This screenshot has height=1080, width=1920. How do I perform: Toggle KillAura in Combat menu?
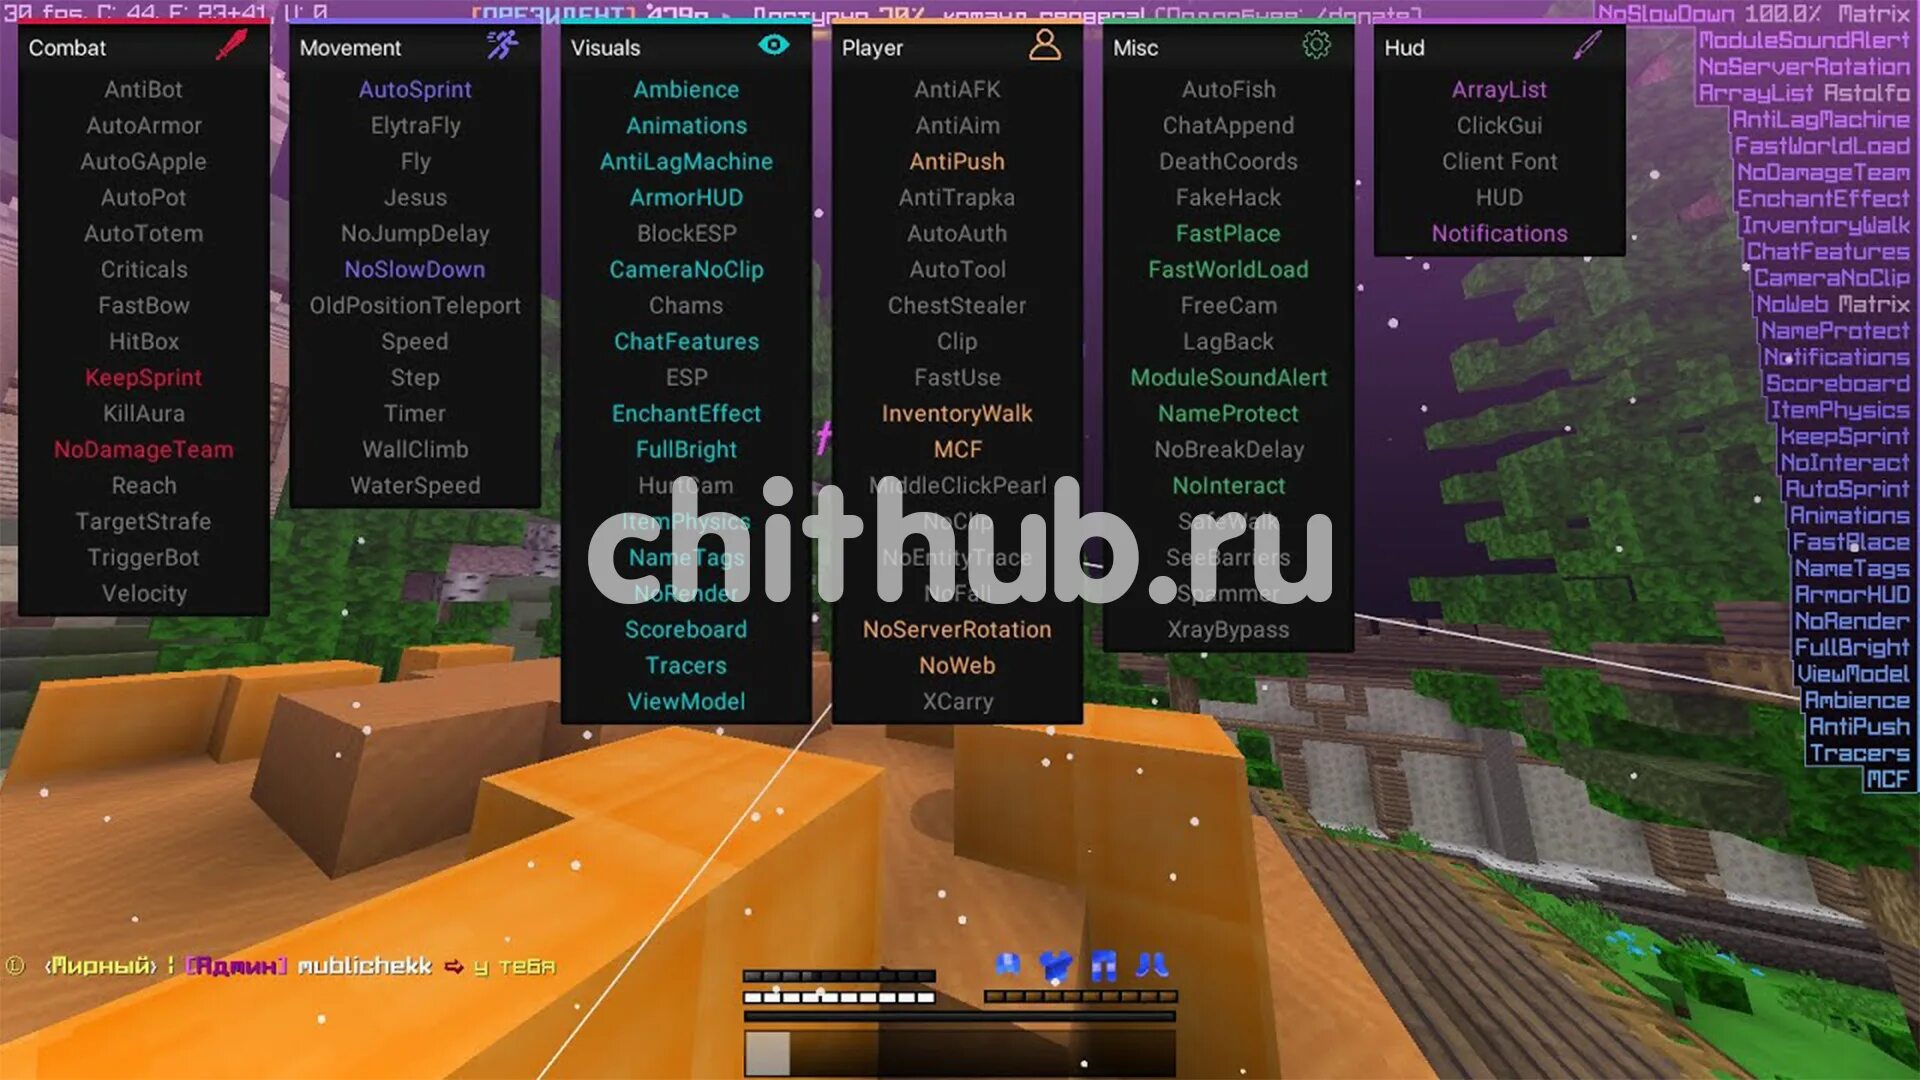[142, 413]
